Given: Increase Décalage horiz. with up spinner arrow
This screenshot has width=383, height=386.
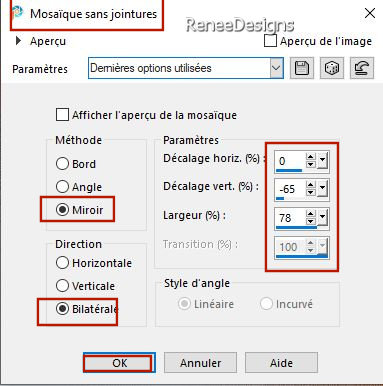Looking at the screenshot, I should [x=310, y=157].
